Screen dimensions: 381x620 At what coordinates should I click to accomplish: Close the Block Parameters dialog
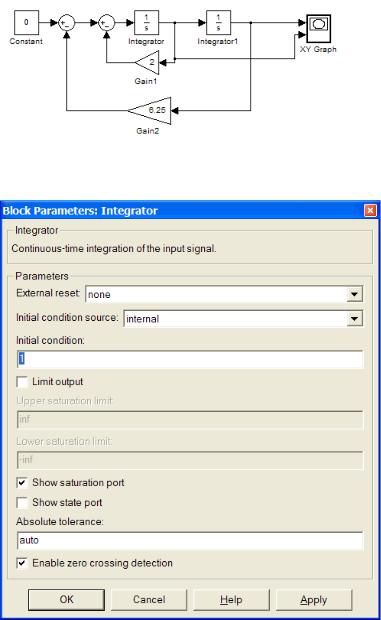[370, 210]
